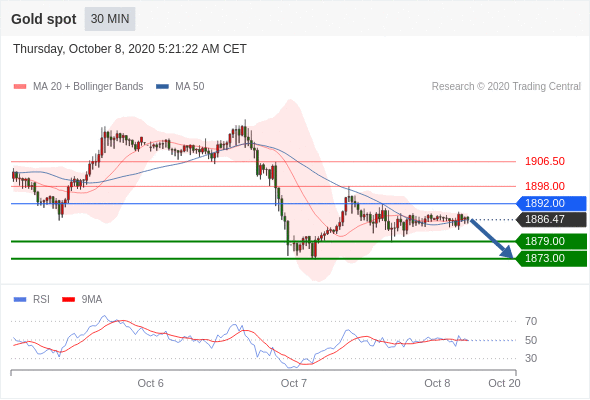Click the MA 20 + Bollinger Bands legend swatch
Viewport: 590px width, 400px height.
[x=20, y=87]
